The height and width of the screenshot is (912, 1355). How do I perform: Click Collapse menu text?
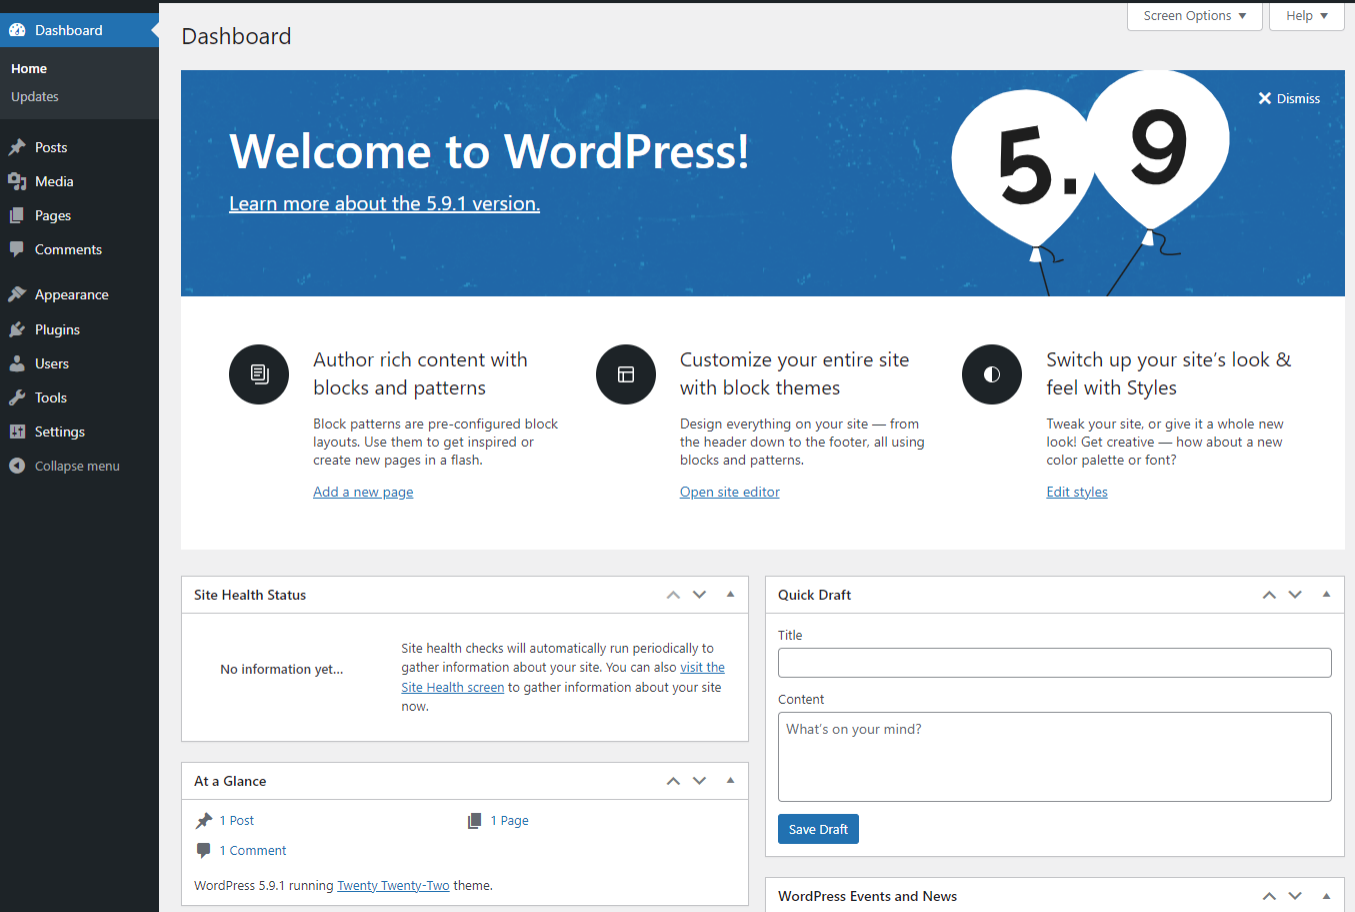77,466
